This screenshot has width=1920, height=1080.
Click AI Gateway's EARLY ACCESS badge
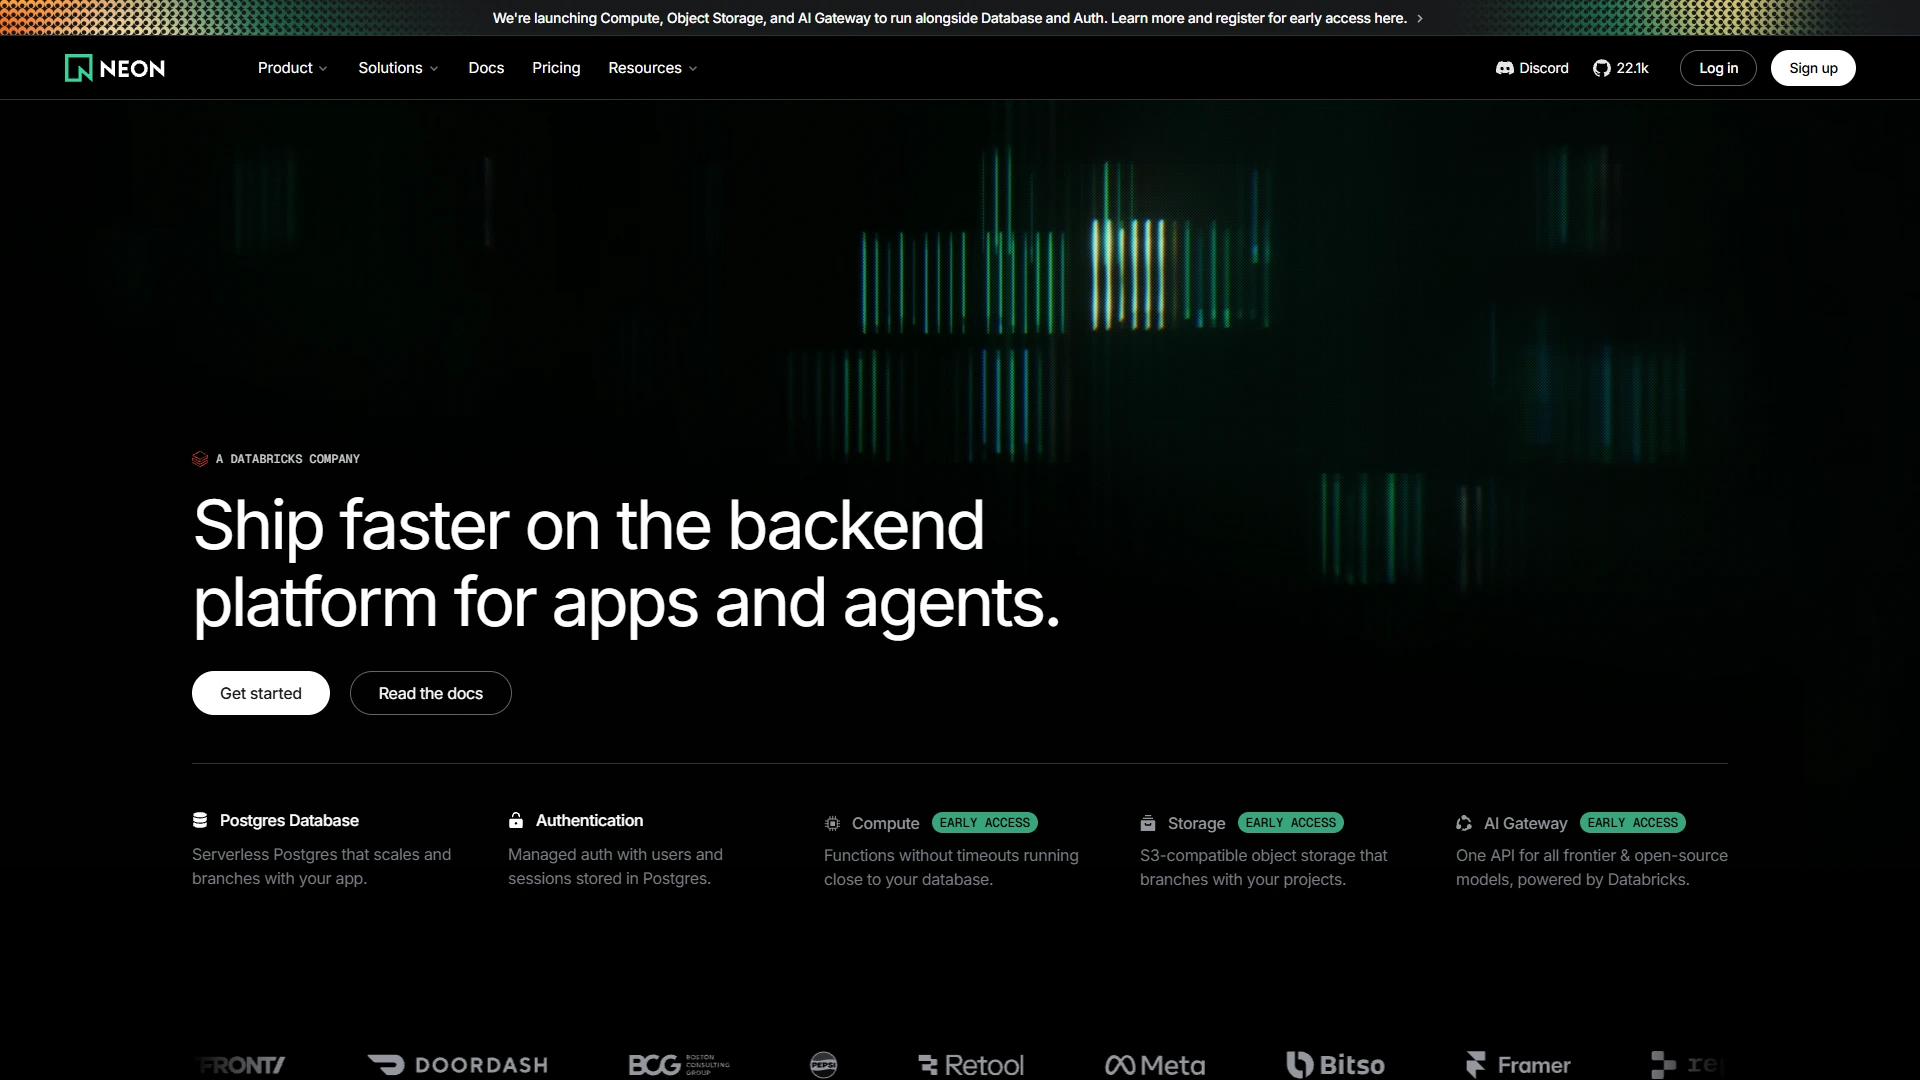click(1633, 823)
